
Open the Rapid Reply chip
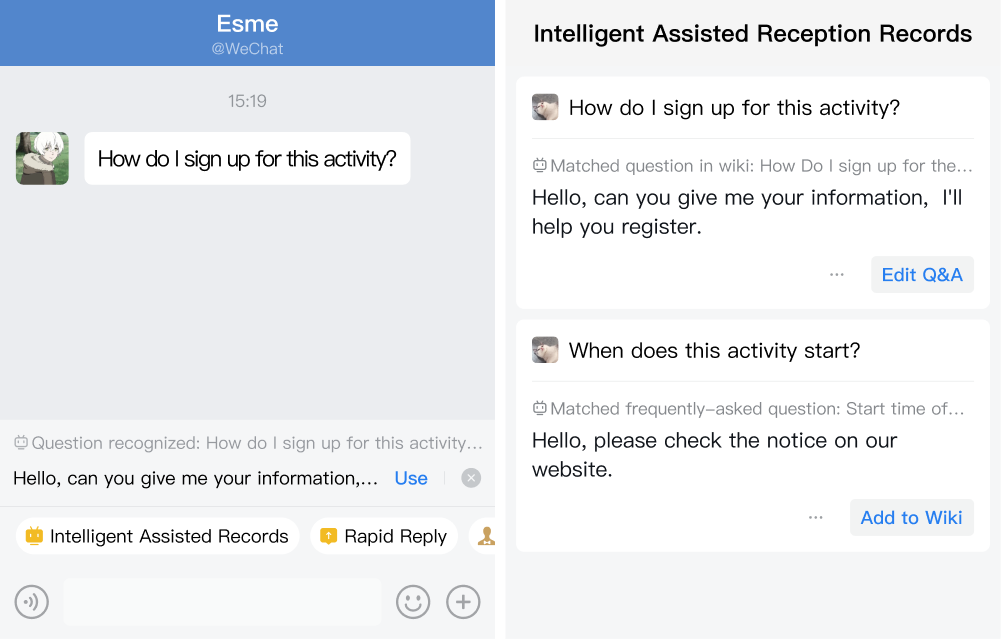pyautogui.click(x=384, y=536)
